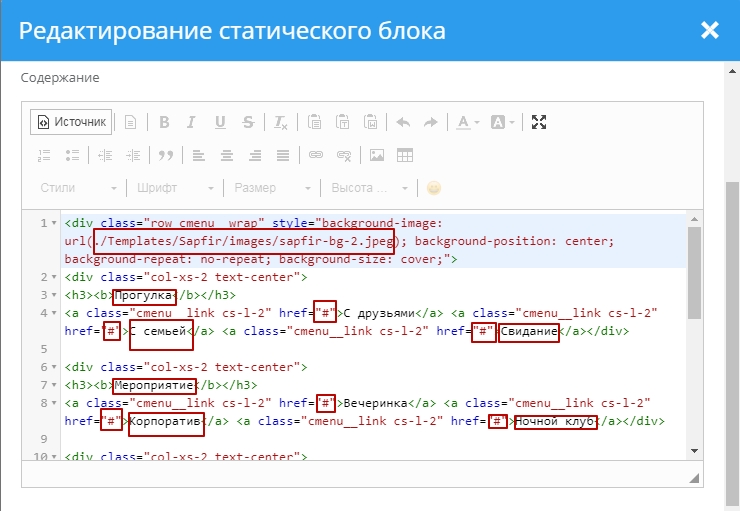Screen dimensions: 740x511
Task: Maximize the editor with the fullscreen icon
Action: pos(540,122)
